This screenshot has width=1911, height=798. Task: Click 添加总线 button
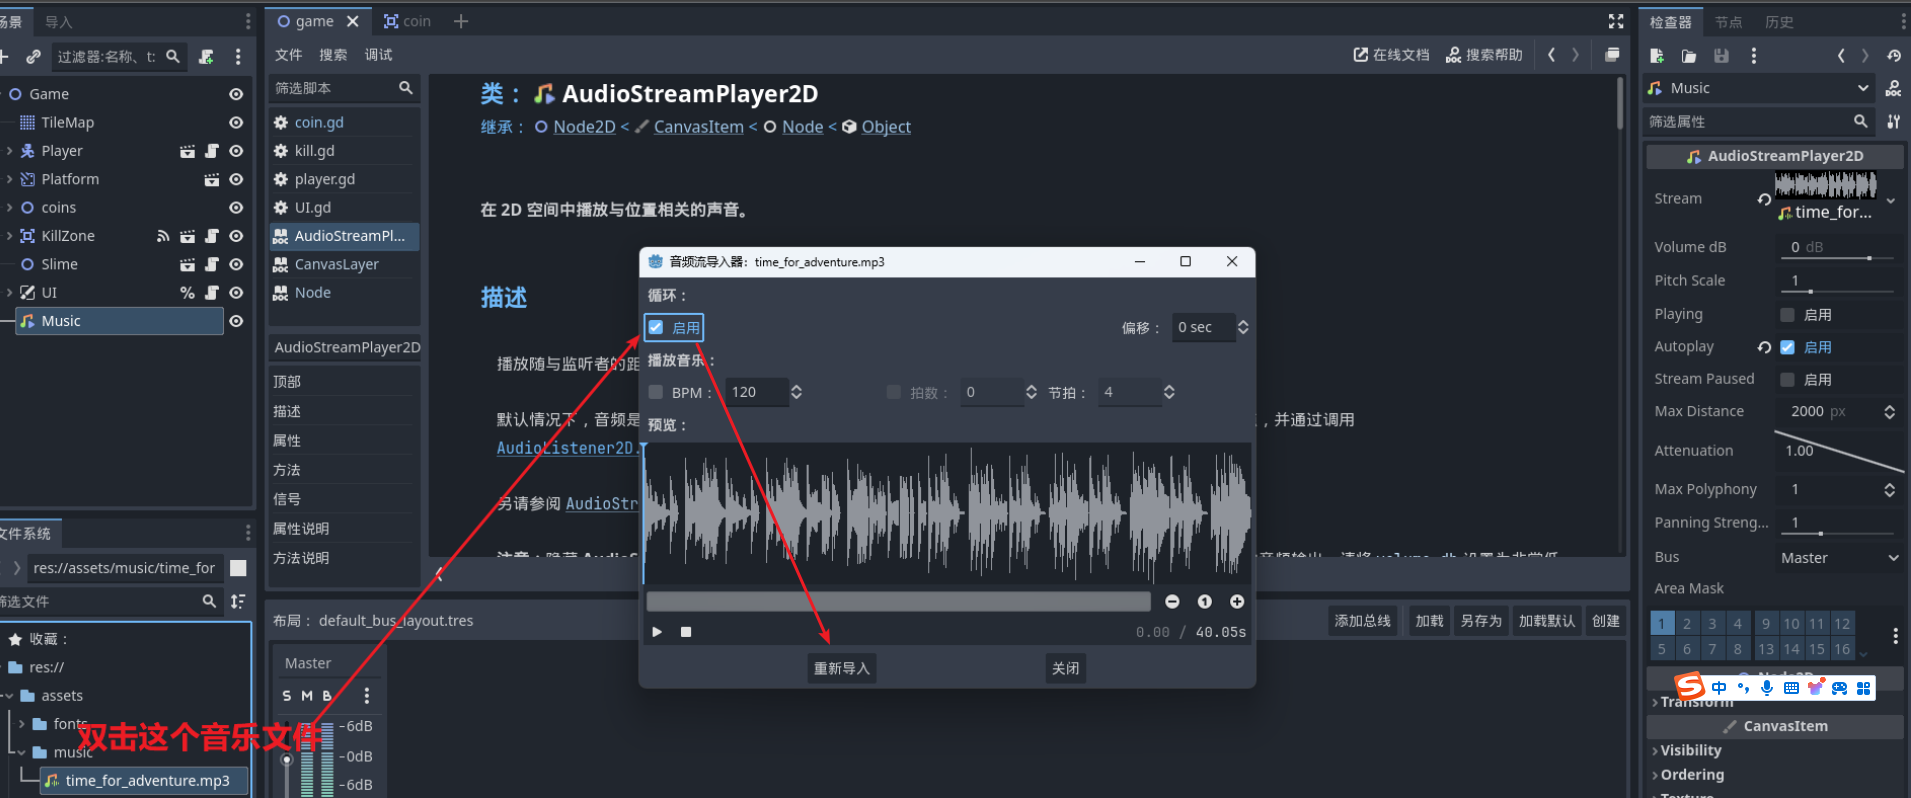coord(1362,621)
